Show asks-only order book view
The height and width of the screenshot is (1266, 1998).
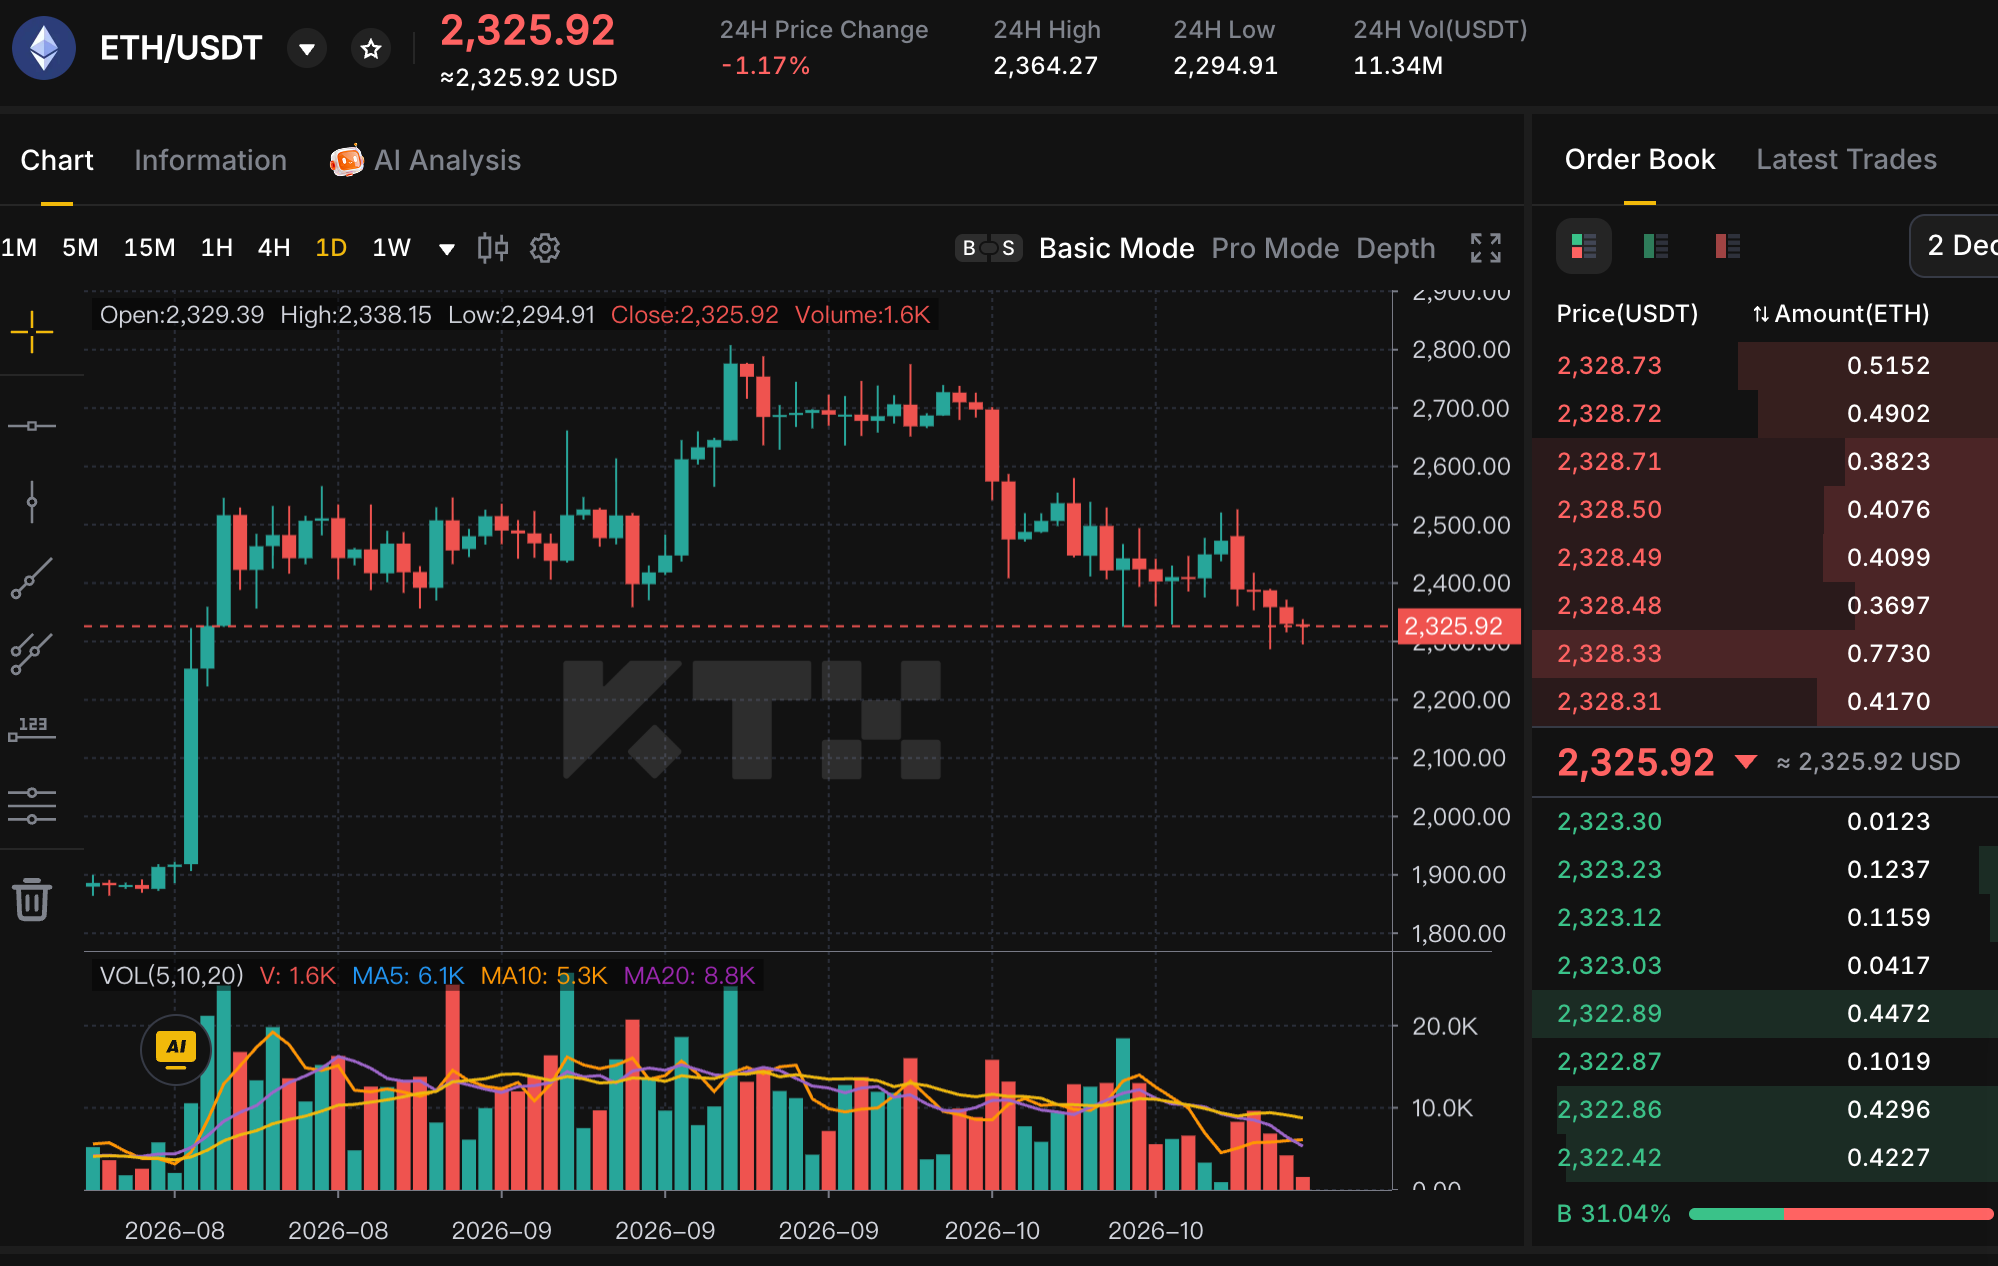(1727, 246)
